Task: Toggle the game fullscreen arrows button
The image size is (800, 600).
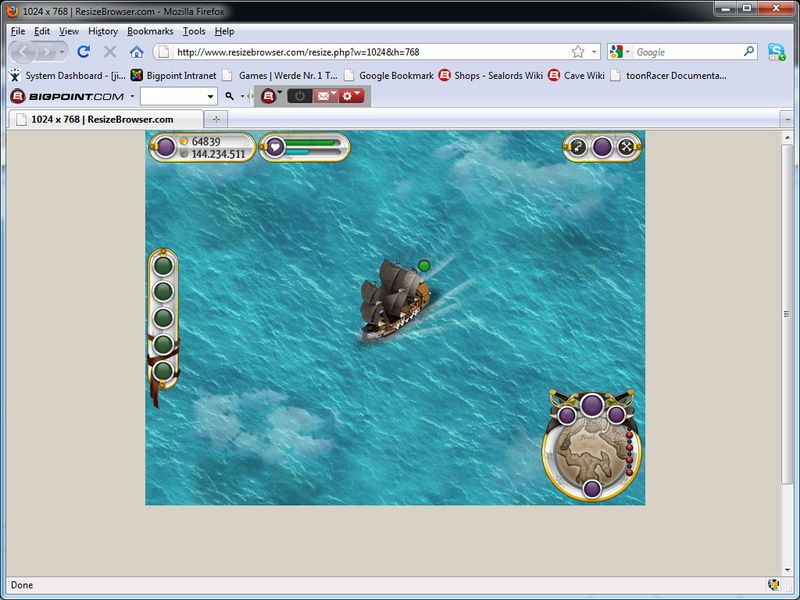Action: click(x=626, y=147)
